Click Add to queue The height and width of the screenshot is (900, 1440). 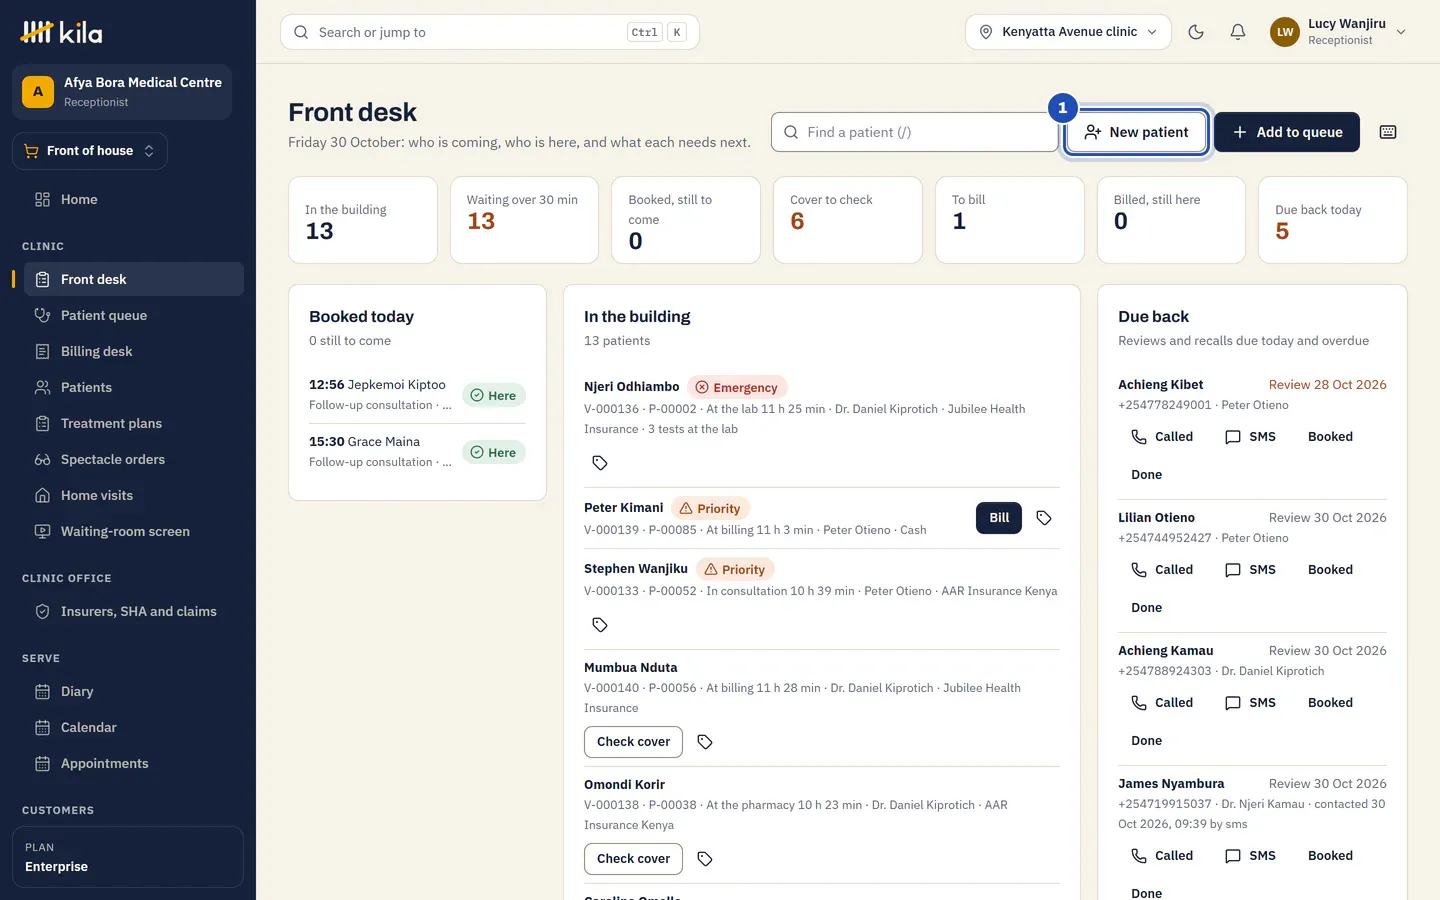point(1287,132)
